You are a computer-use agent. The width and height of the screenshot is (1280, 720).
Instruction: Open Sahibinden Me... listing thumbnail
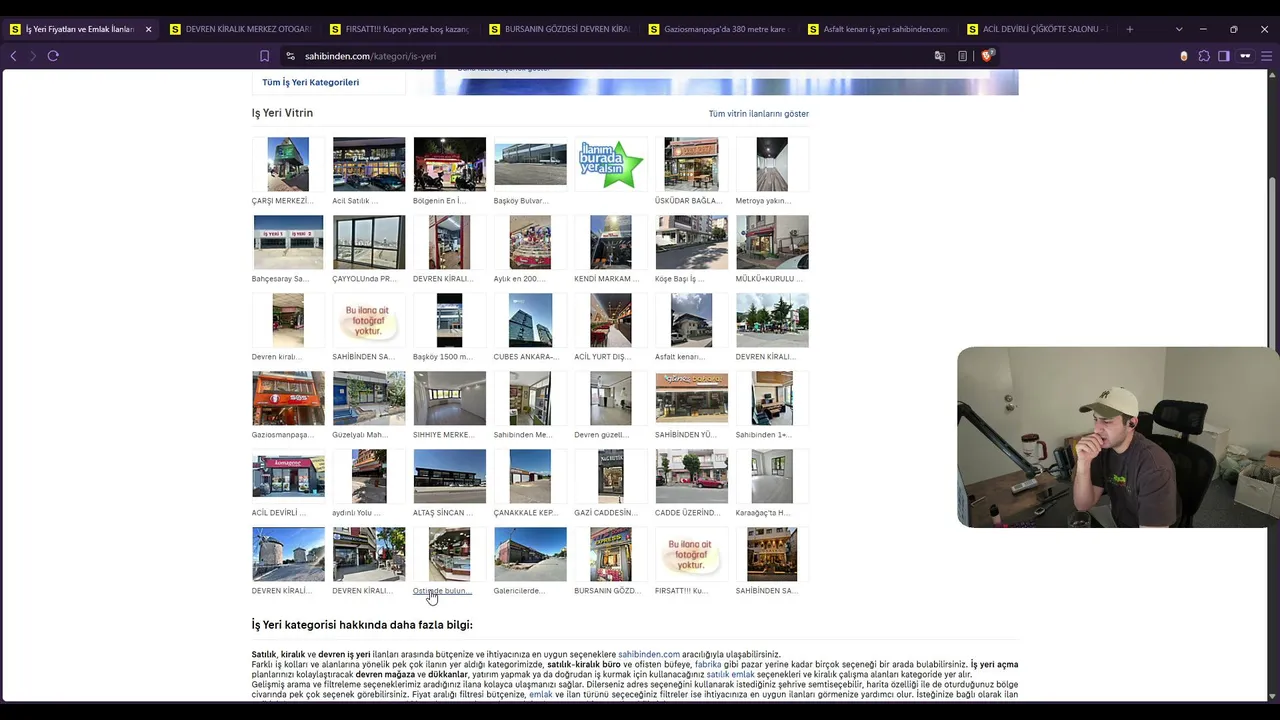[530, 398]
